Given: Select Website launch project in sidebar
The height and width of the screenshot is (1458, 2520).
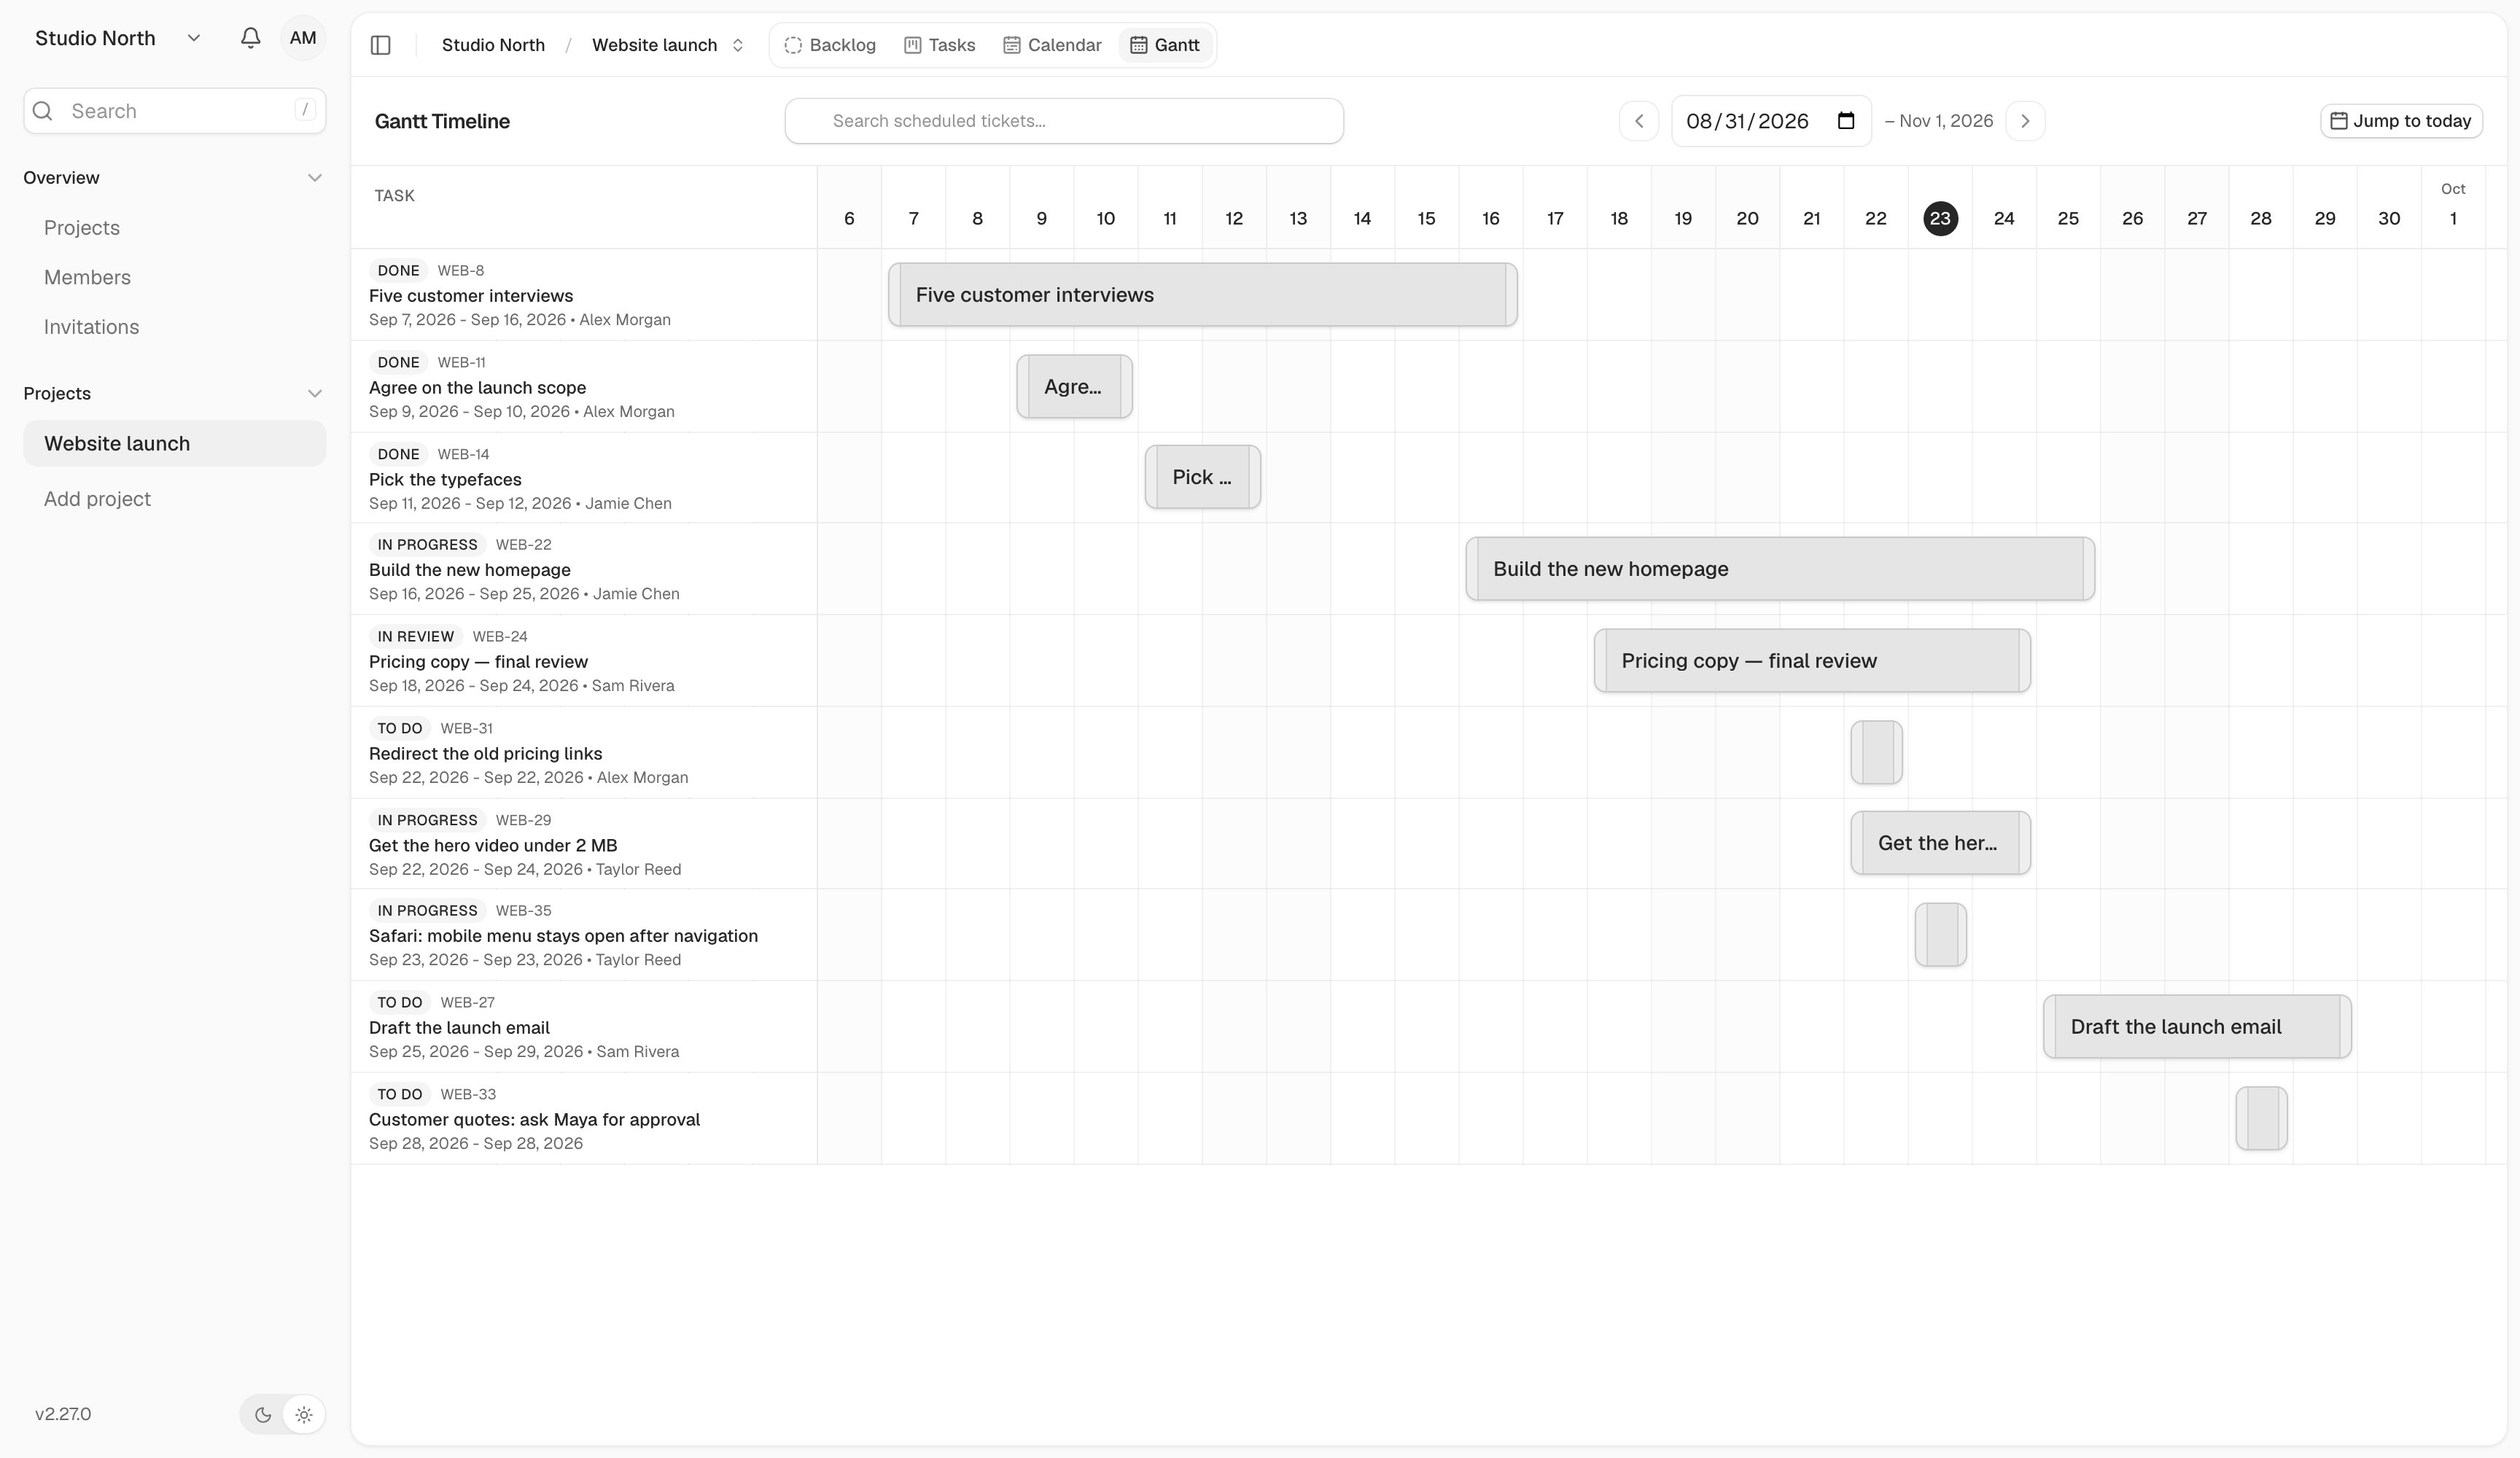Looking at the screenshot, I should [x=174, y=444].
